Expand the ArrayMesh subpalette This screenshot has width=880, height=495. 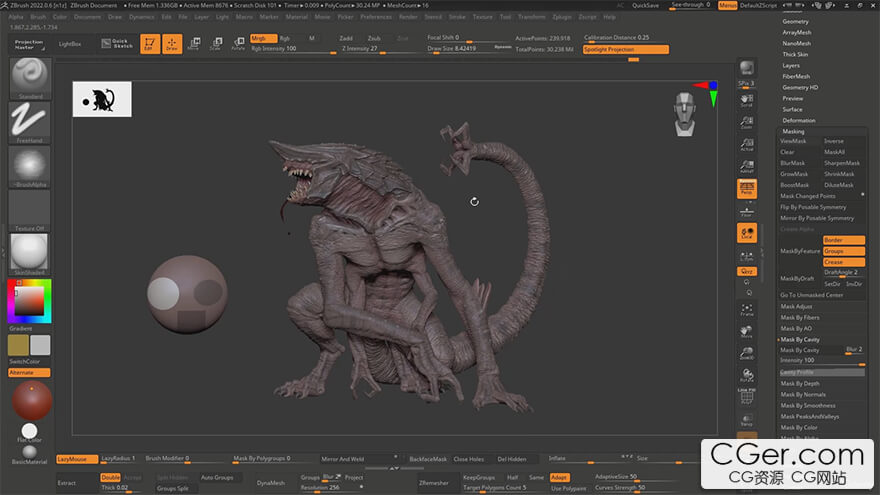pos(796,33)
